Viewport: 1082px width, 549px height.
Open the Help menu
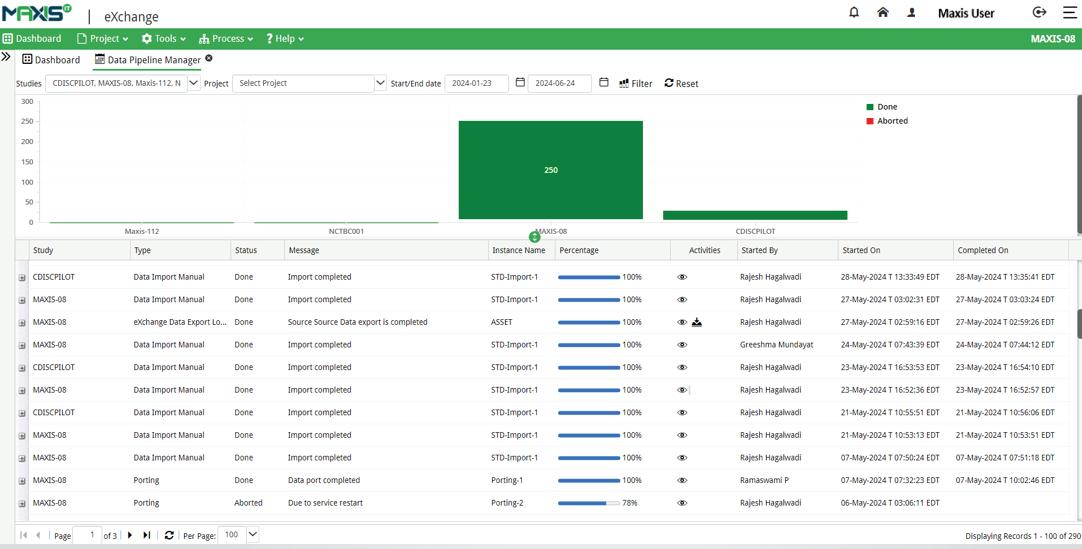pyautogui.click(x=285, y=39)
